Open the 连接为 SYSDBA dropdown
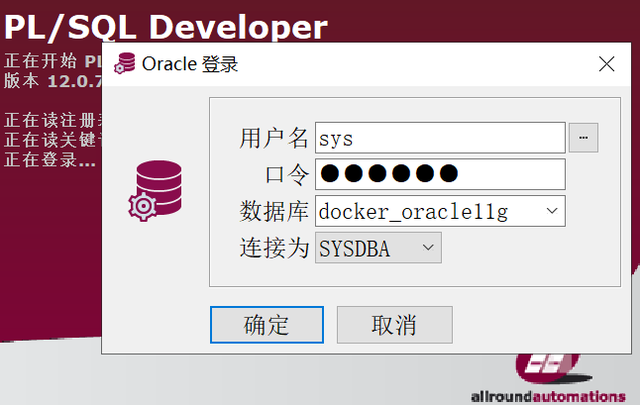 [378, 247]
